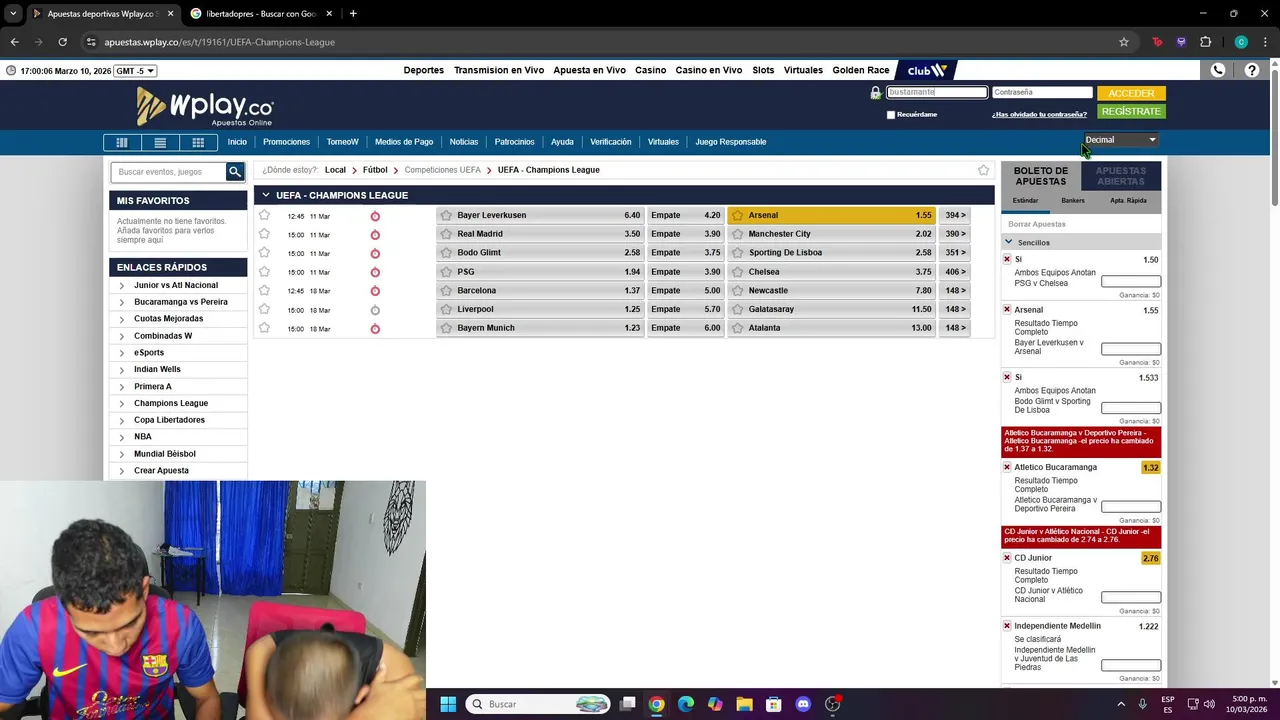Favorite the Bayer Leverkusen match row star
The width and height of the screenshot is (1280, 720).
click(264, 215)
